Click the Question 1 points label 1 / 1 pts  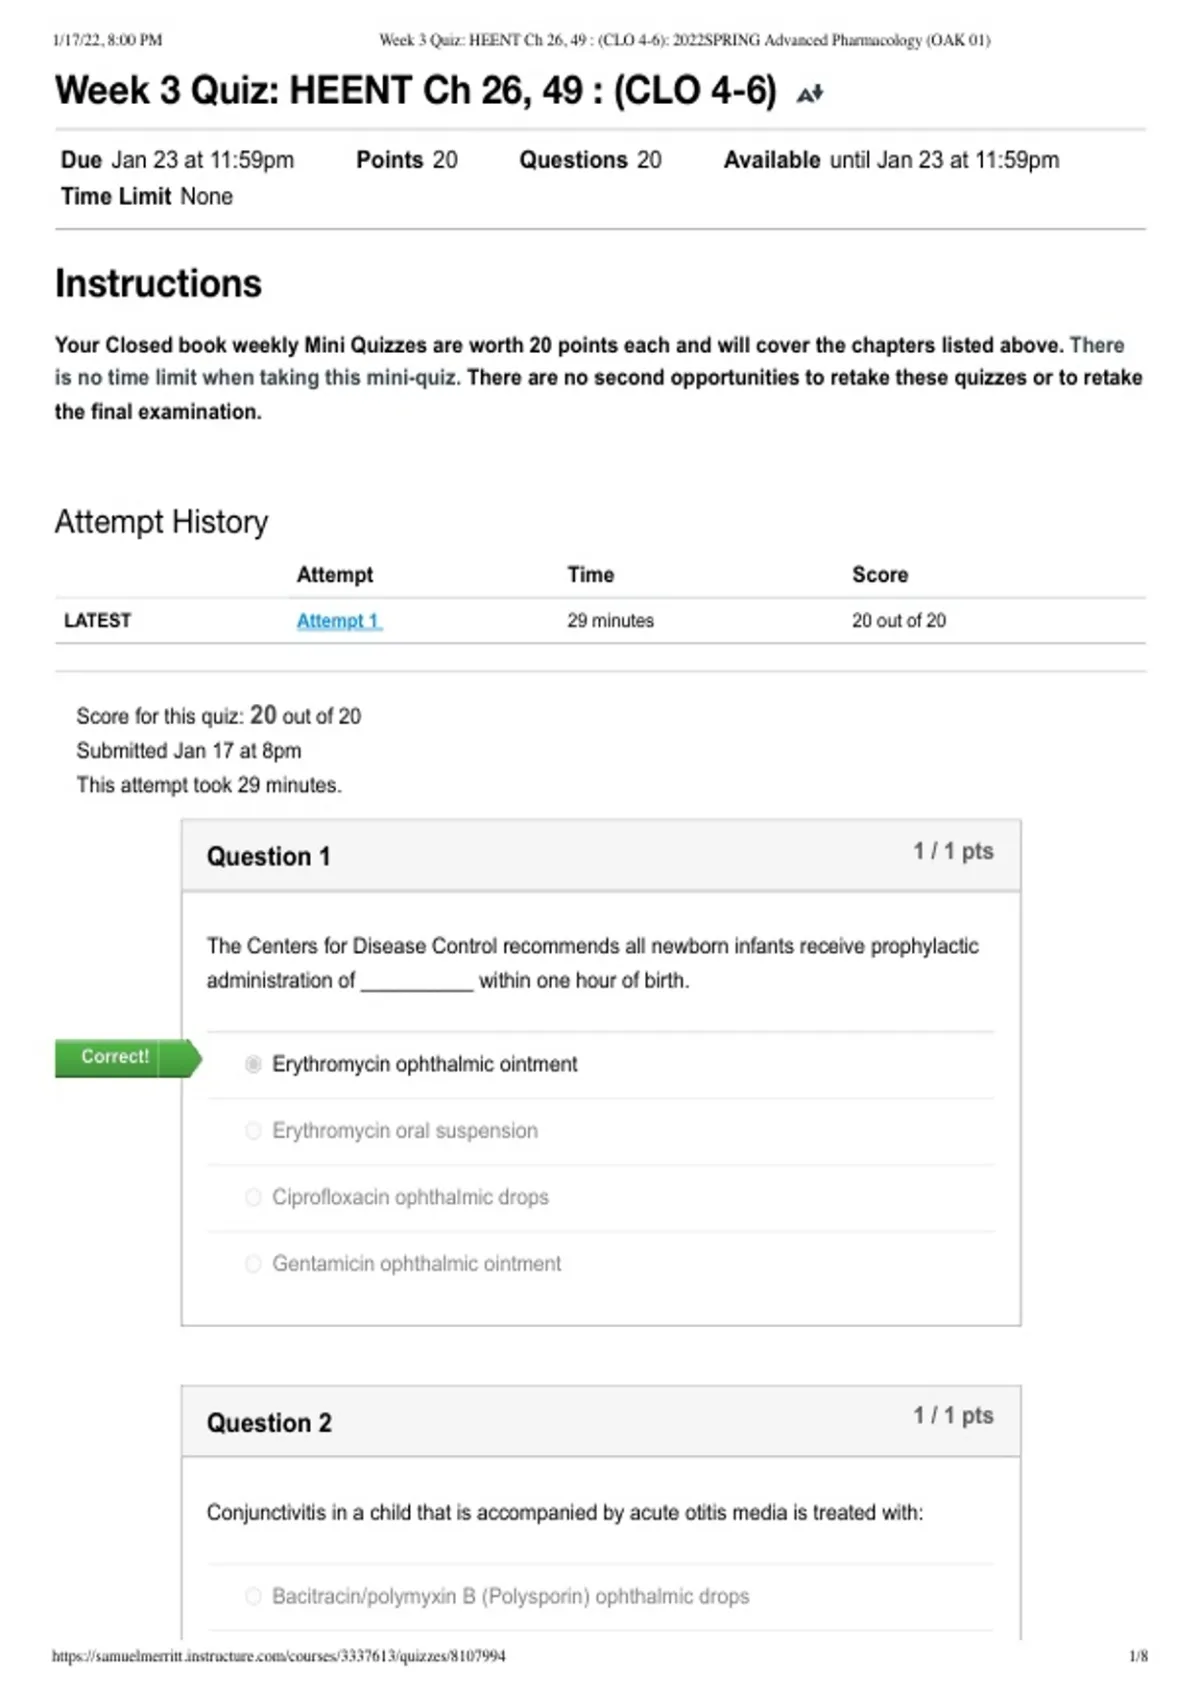coord(953,851)
